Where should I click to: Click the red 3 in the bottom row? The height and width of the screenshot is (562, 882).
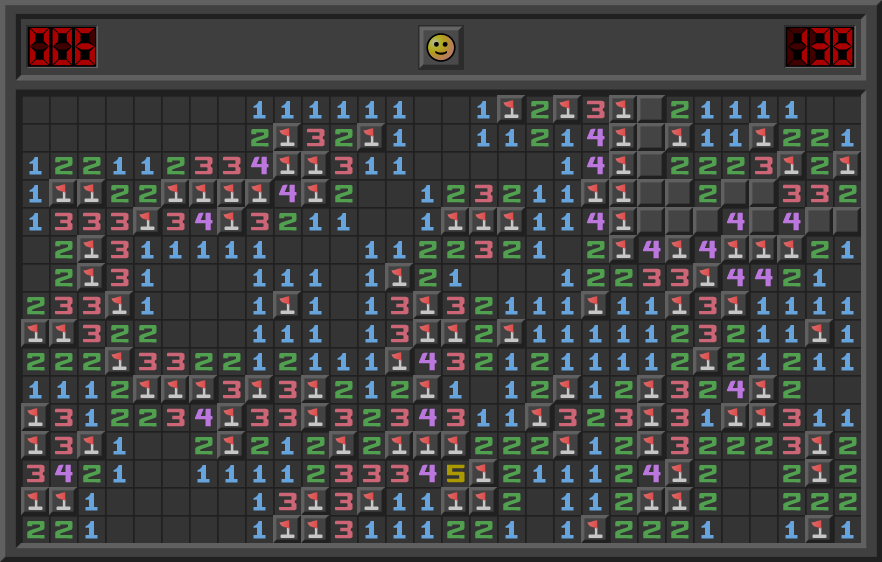[344, 529]
